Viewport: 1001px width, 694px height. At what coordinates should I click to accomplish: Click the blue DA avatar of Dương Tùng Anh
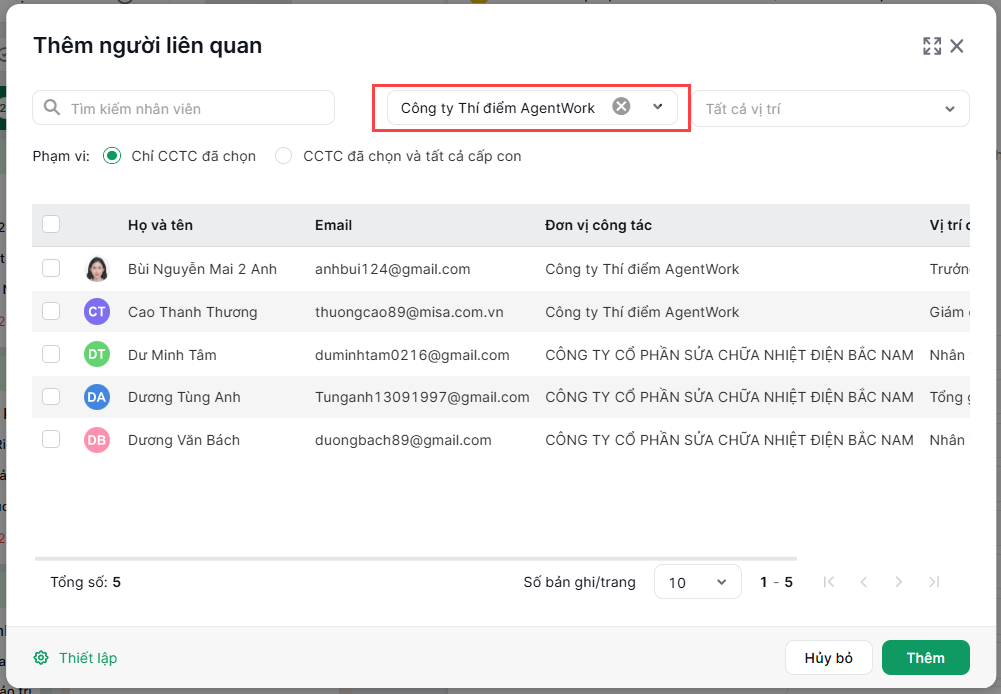pyautogui.click(x=97, y=397)
